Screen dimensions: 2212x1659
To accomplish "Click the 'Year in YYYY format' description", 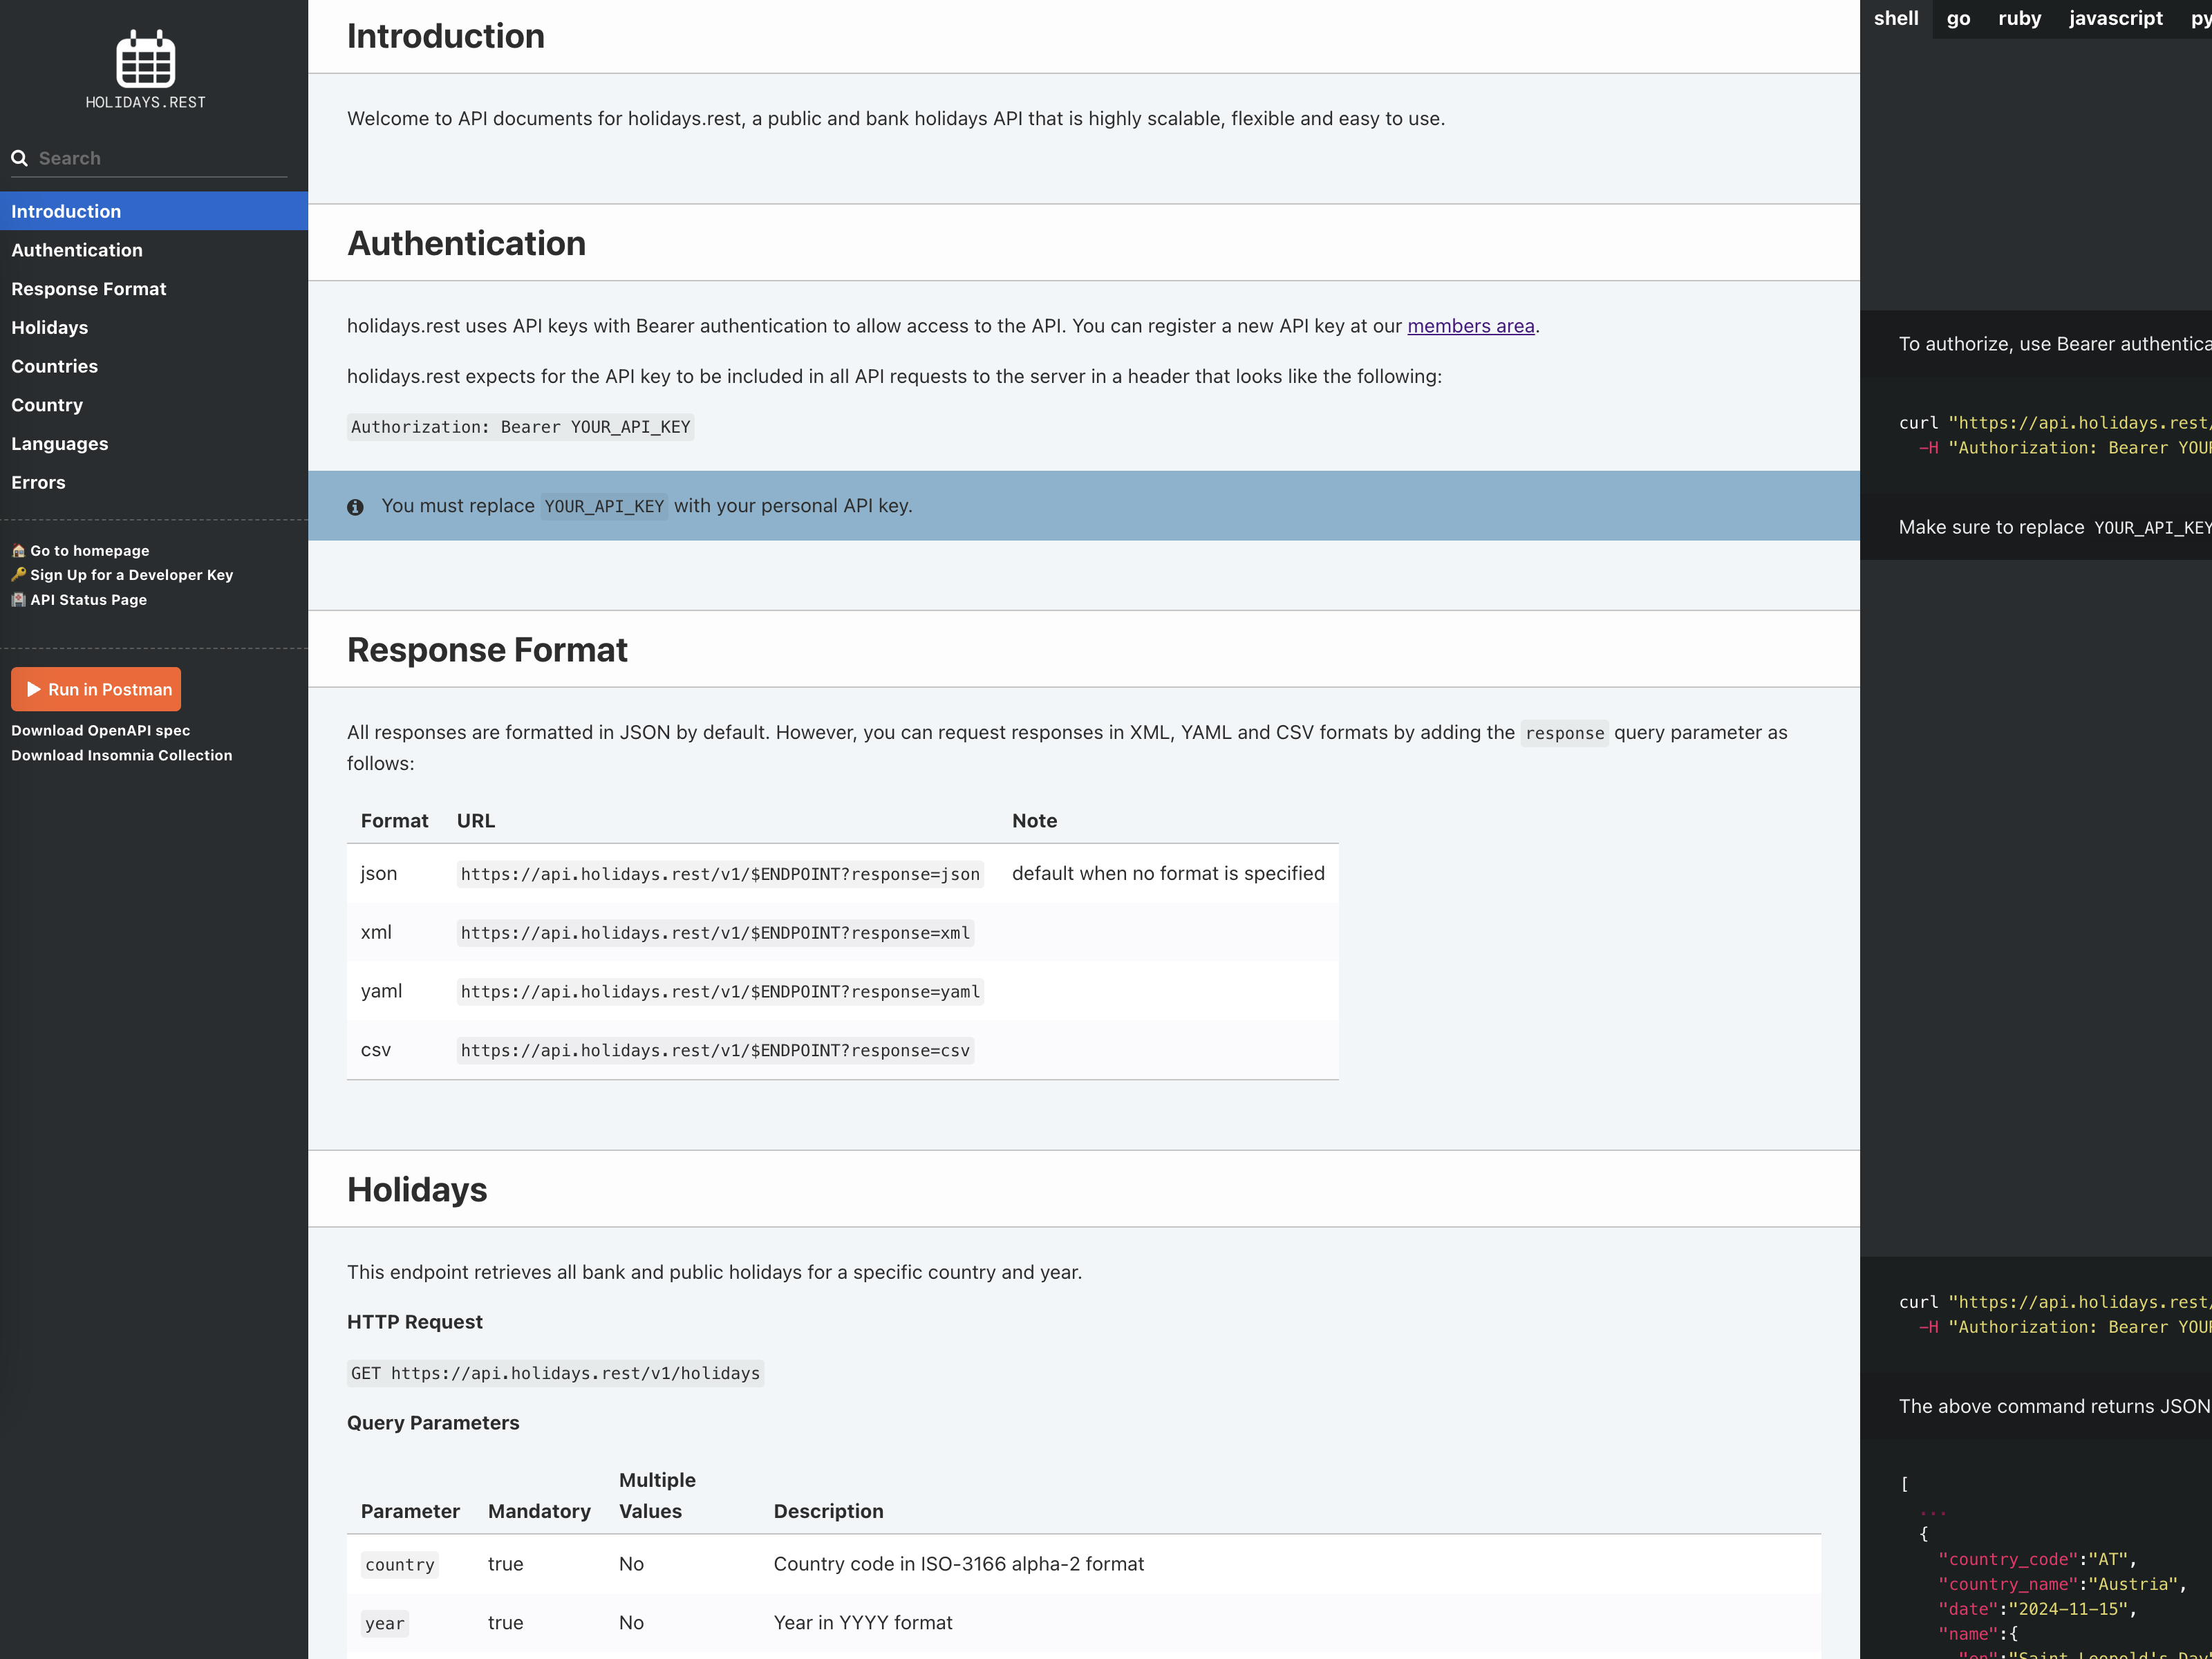I will point(863,1623).
